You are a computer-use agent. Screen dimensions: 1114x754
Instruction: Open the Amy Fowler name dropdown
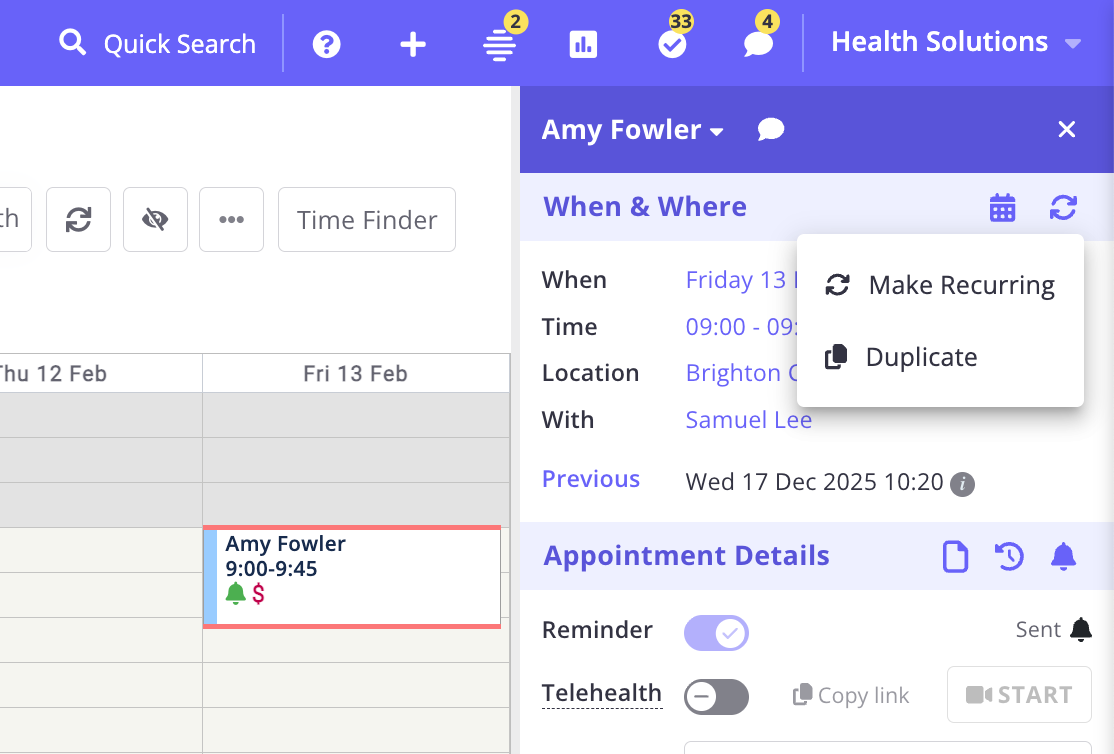632,130
